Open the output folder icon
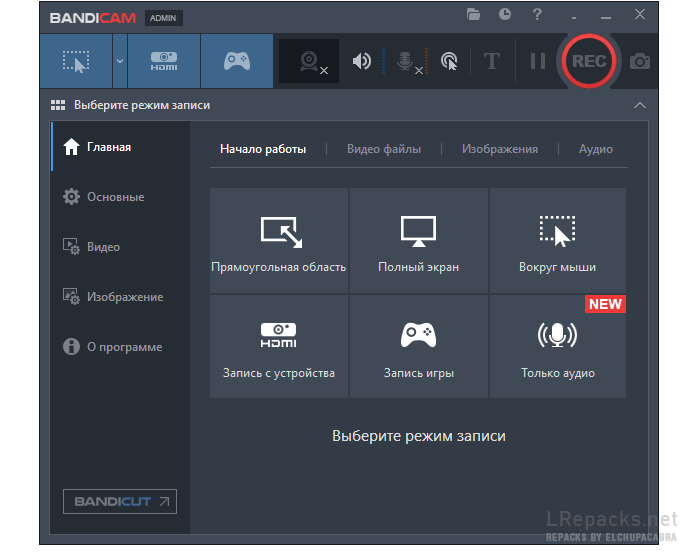700x560 pixels. 473,15
